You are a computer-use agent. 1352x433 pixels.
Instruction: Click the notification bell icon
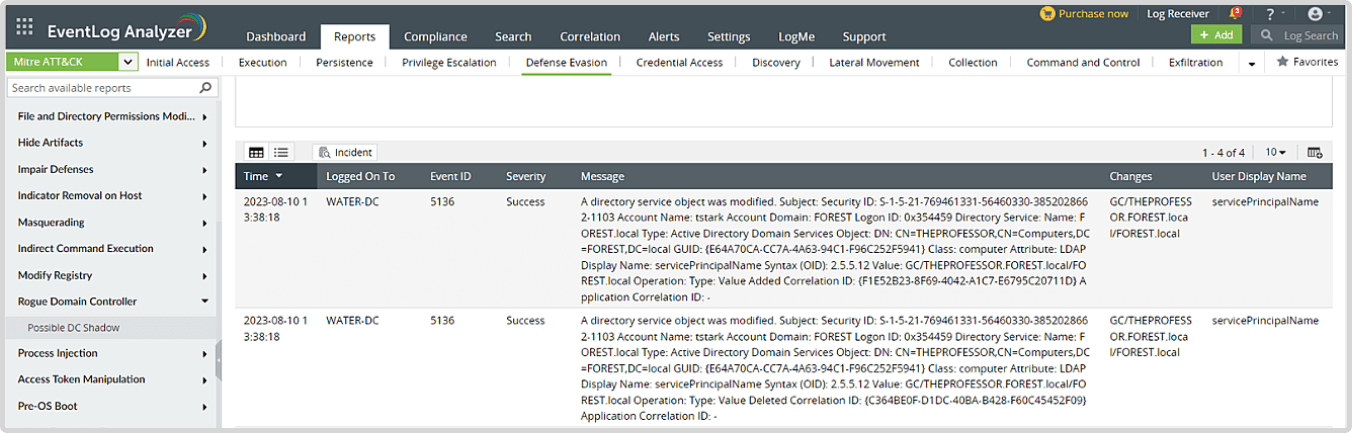1233,14
